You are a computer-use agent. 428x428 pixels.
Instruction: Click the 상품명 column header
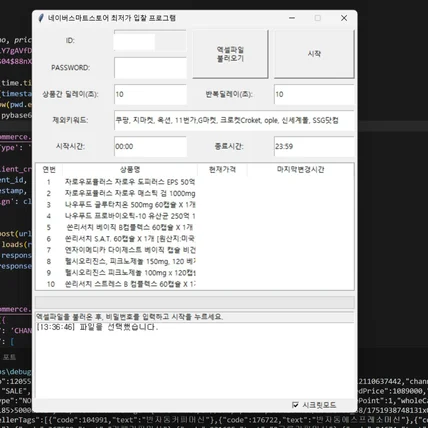click(x=130, y=169)
